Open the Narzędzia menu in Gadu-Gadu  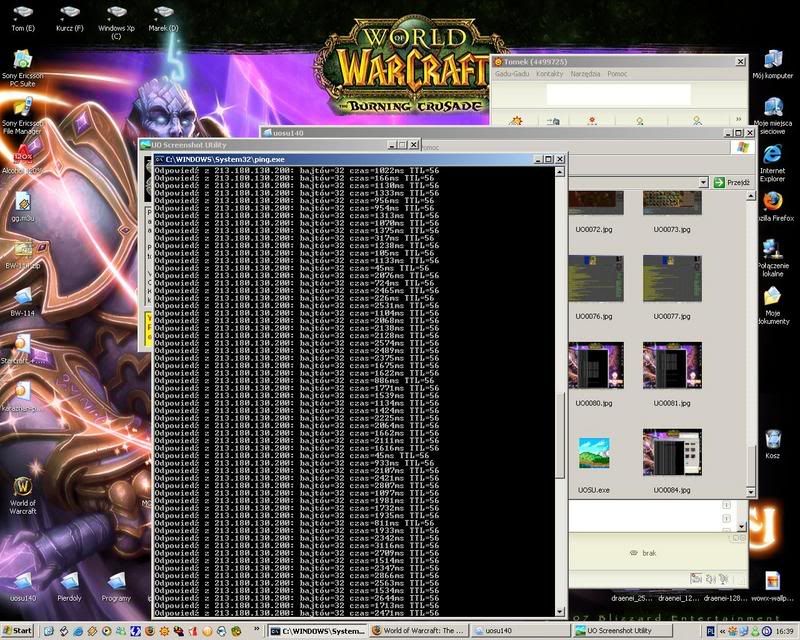click(x=585, y=74)
